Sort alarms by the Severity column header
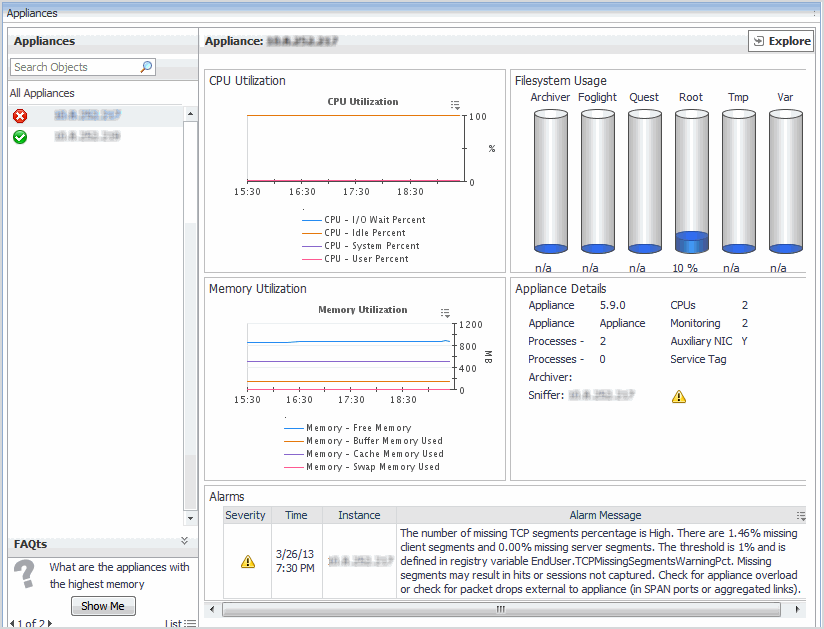This screenshot has height=629, width=824. point(246,515)
